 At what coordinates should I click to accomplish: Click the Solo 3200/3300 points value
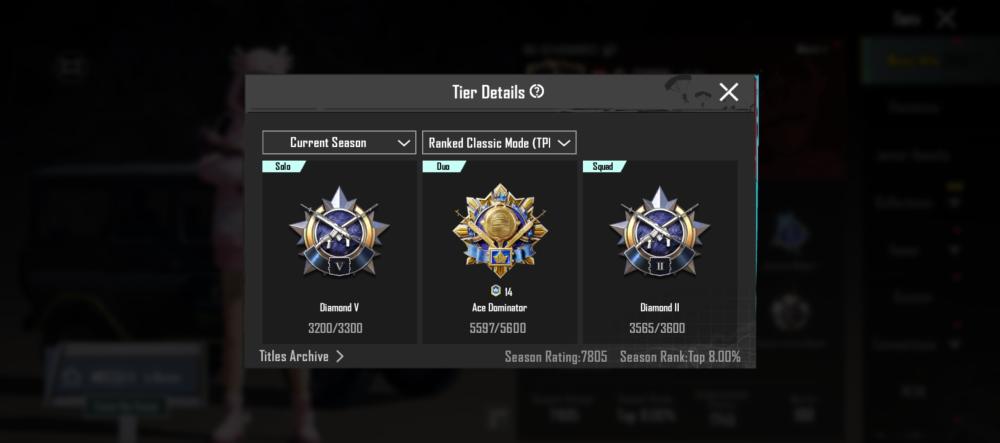click(x=335, y=329)
